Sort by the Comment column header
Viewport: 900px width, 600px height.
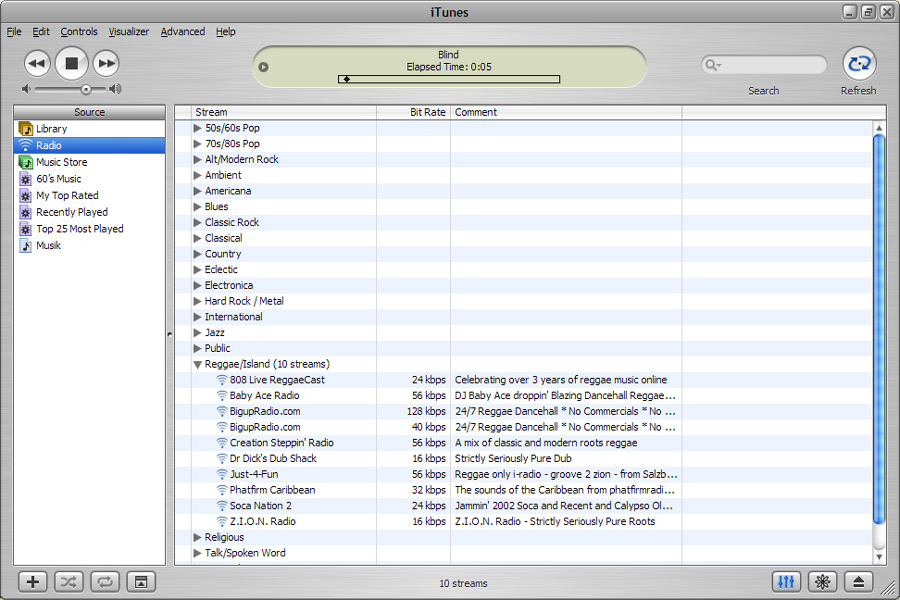coord(567,113)
